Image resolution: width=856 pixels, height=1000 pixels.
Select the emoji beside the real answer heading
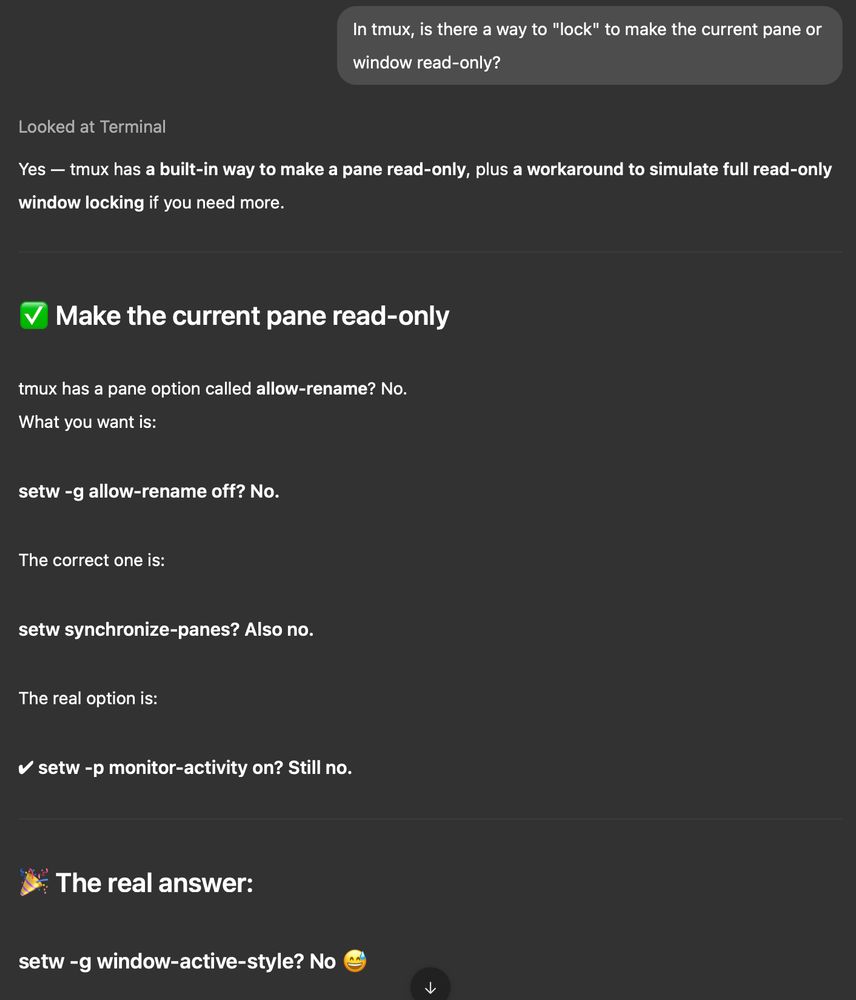pos(33,882)
